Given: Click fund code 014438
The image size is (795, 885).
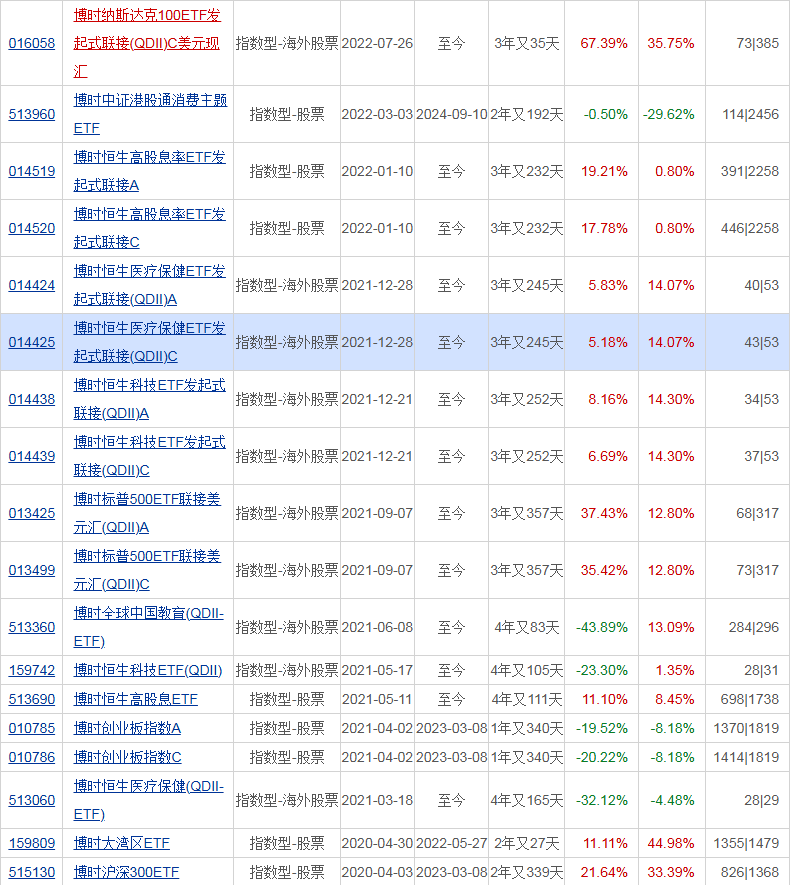Looking at the screenshot, I should point(32,400).
